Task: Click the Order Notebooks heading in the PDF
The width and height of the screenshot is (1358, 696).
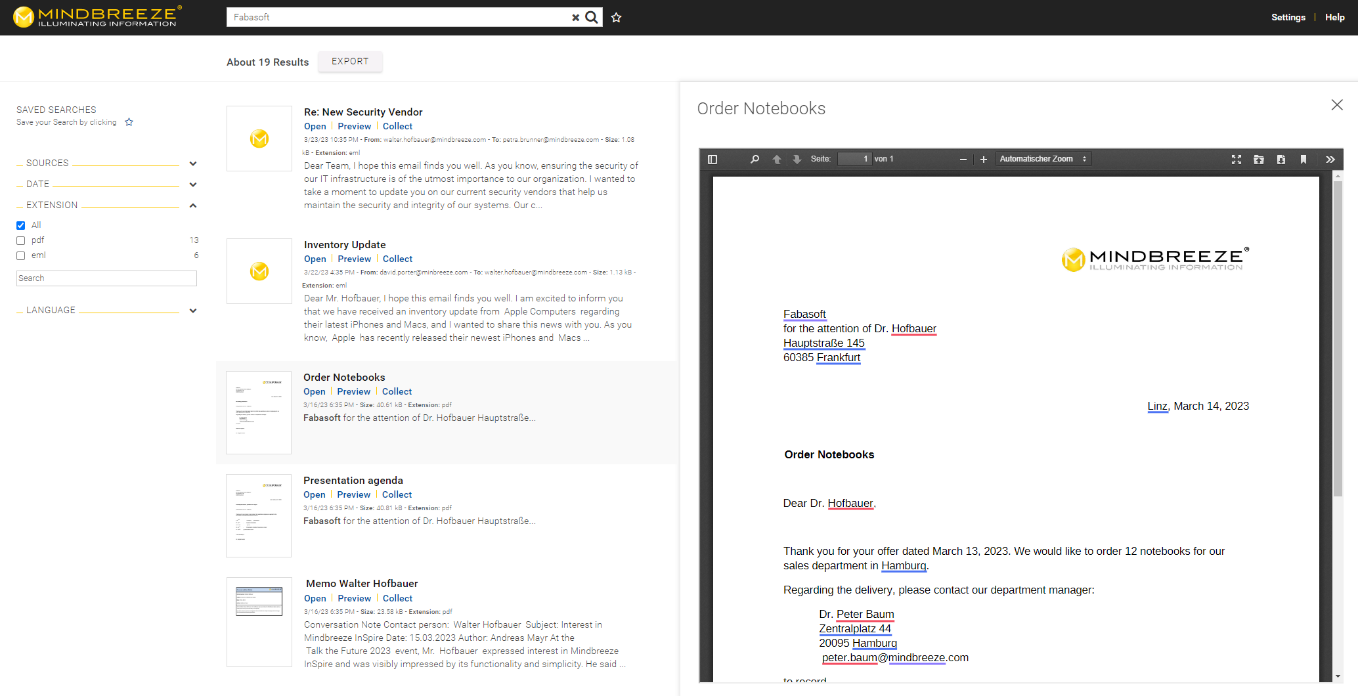Action: pyautogui.click(x=829, y=455)
